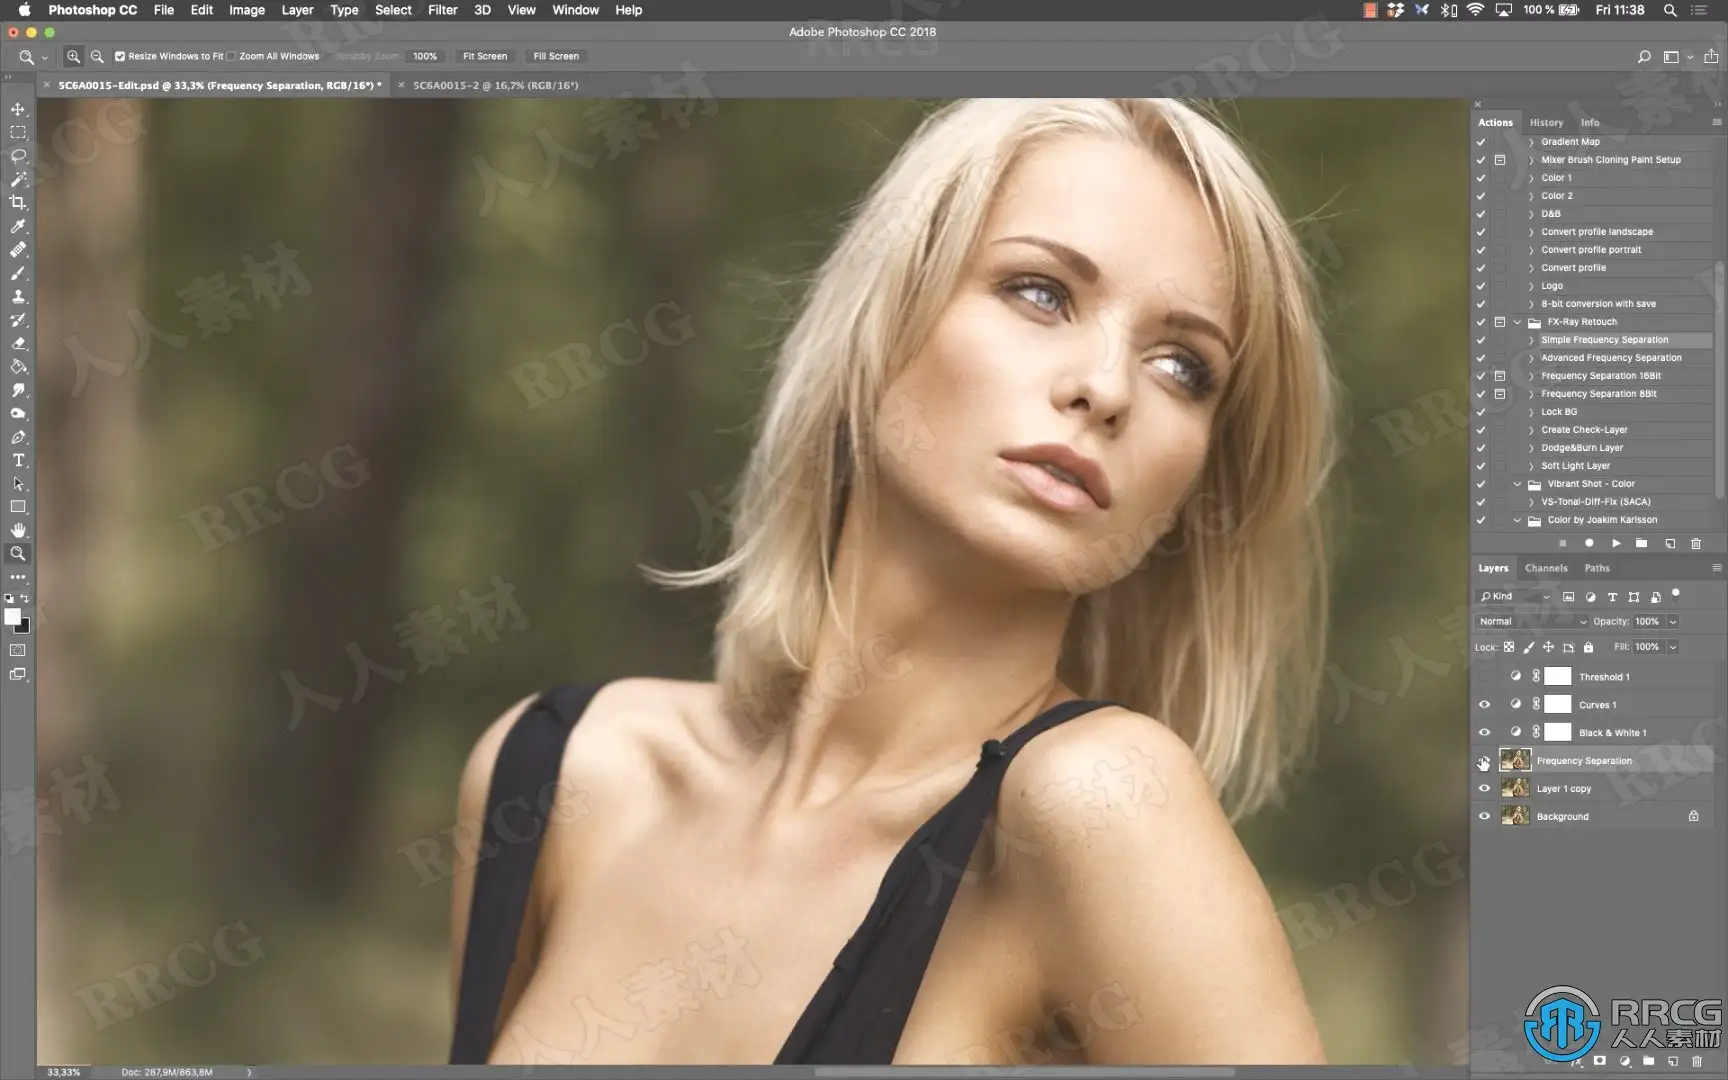Switch to the History tab
This screenshot has height=1080, width=1728.
1546,123
